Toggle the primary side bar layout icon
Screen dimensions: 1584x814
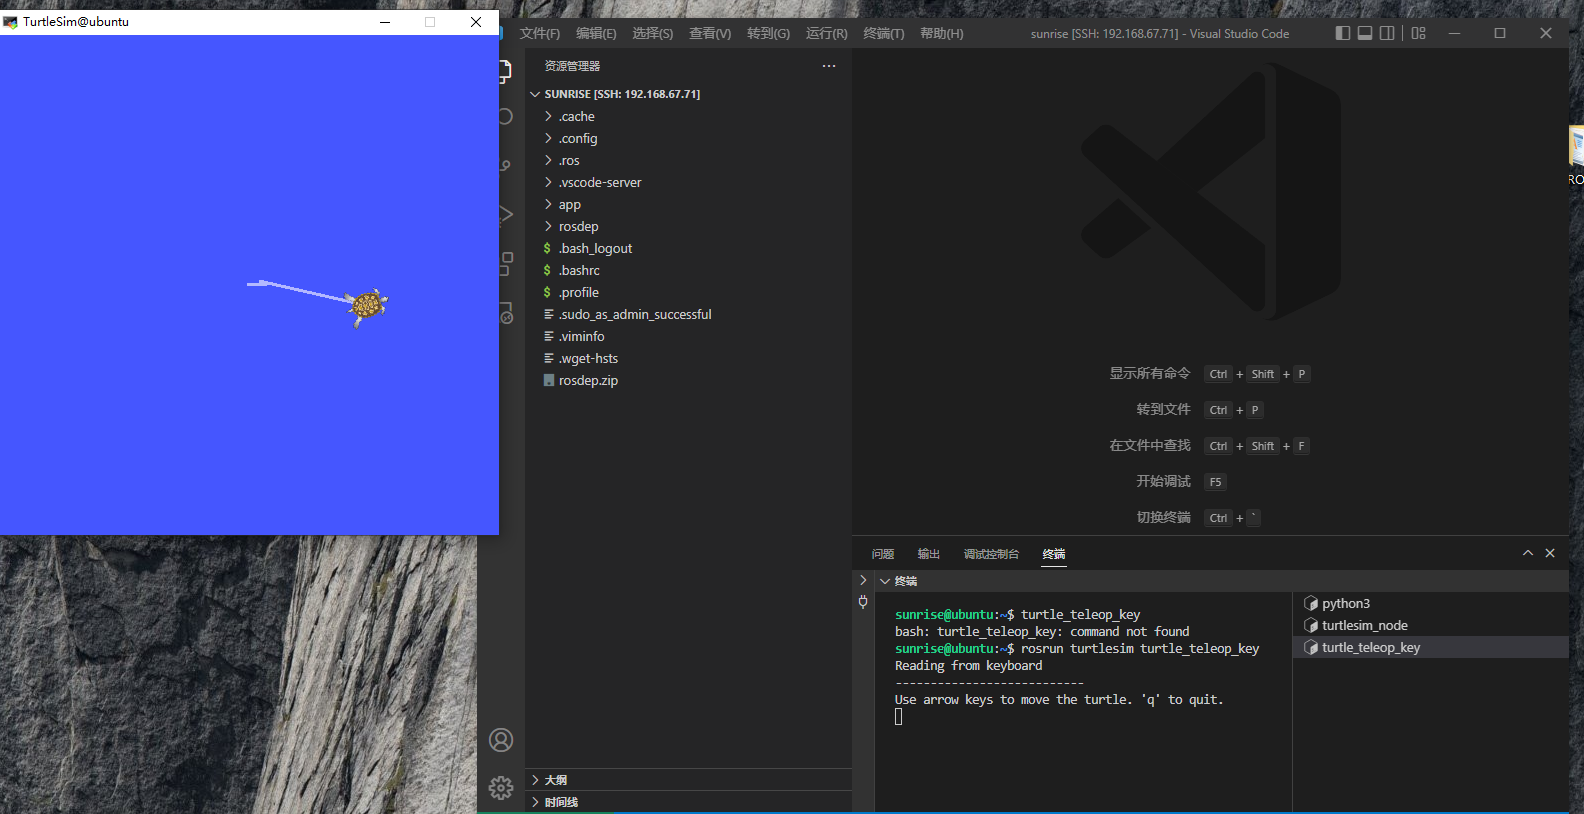1342,33
